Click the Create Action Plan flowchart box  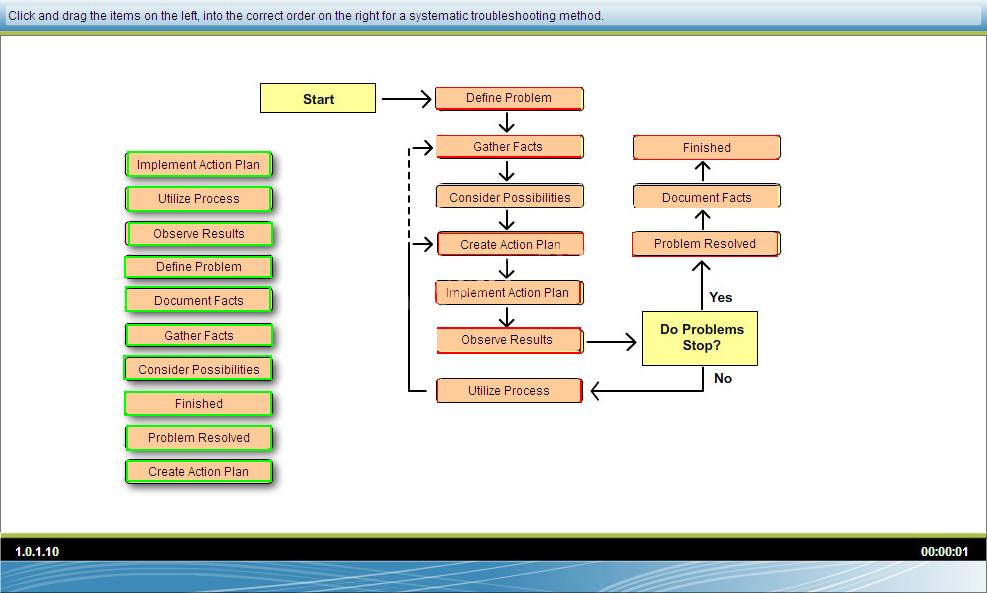point(509,244)
